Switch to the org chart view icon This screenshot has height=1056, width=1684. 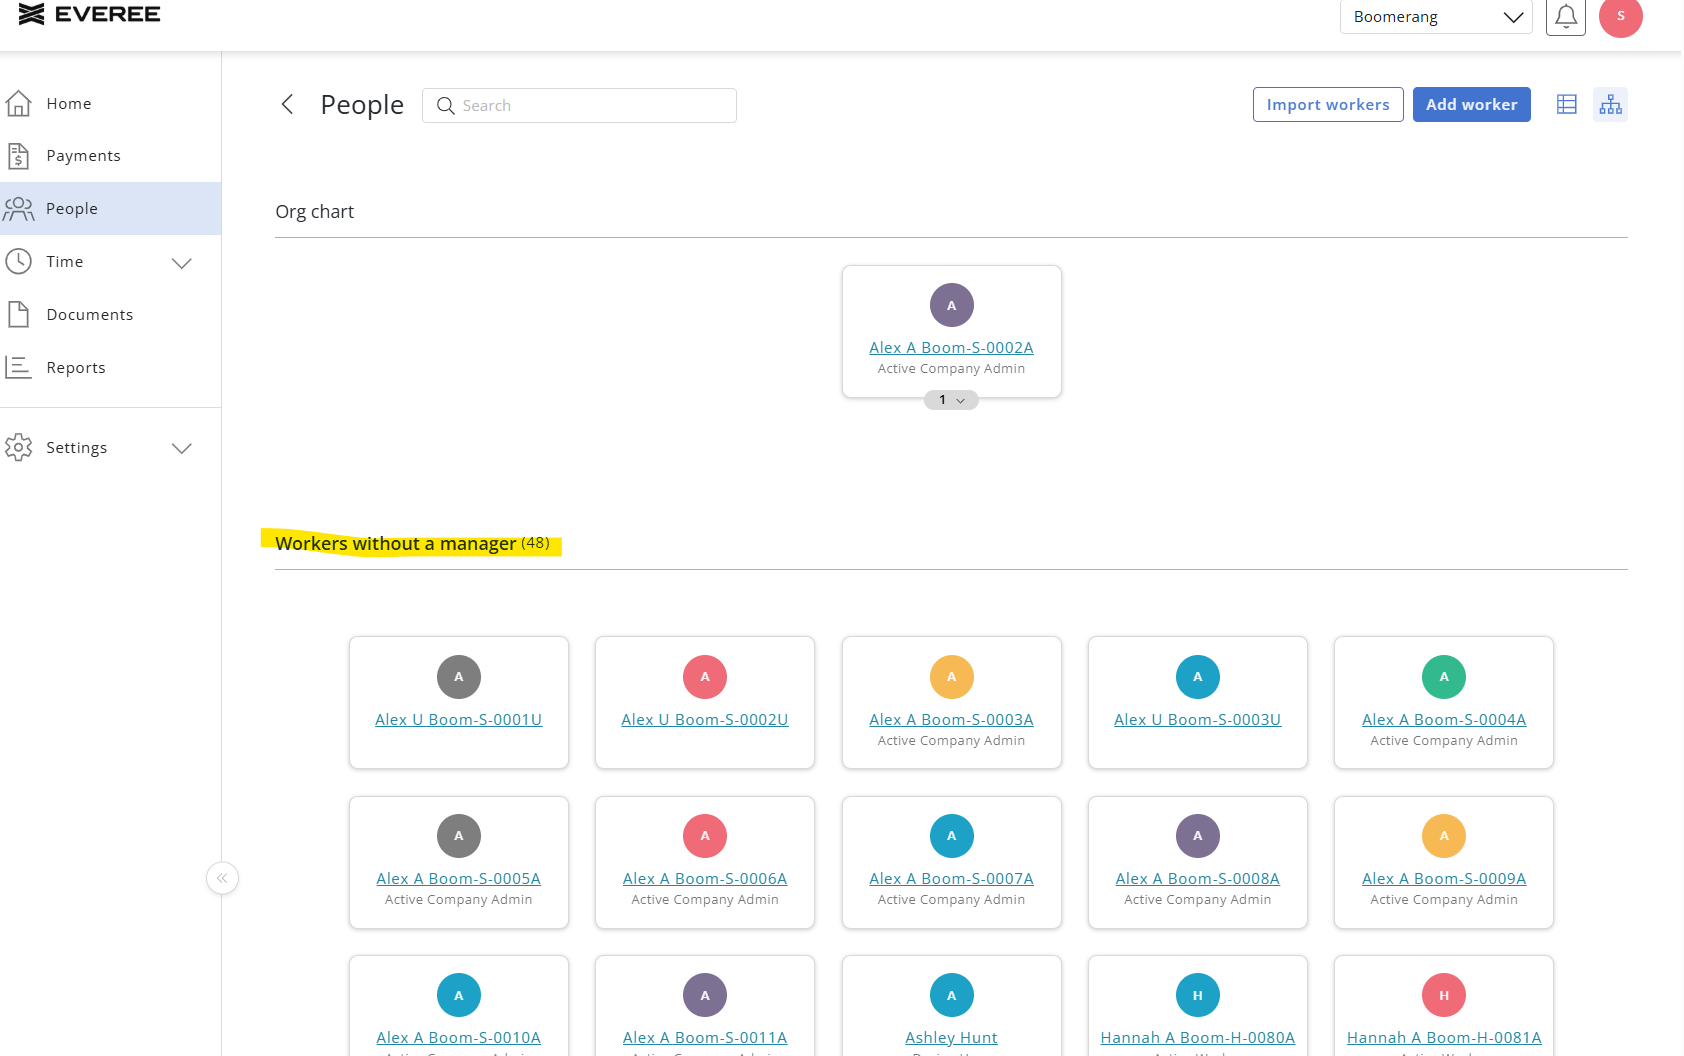(x=1610, y=104)
